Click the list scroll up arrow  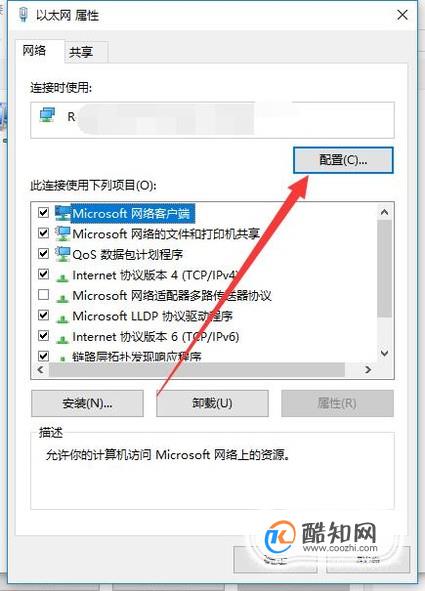tap(384, 212)
